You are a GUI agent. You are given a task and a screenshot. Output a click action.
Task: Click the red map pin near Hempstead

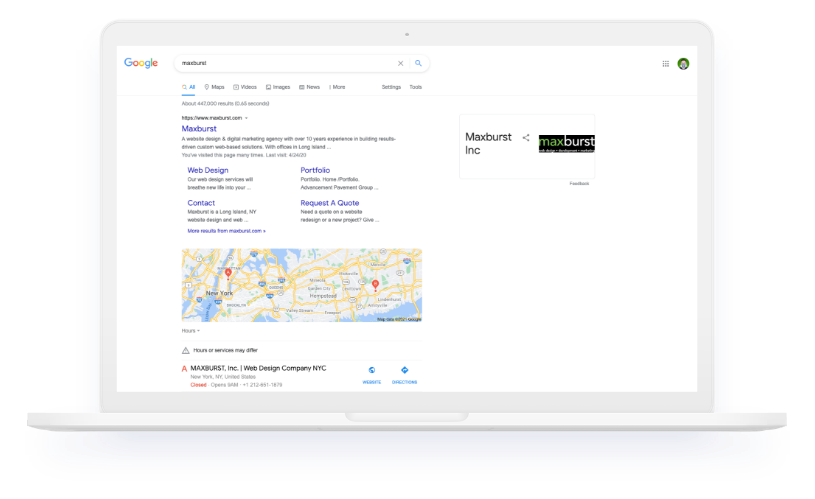coord(375,284)
